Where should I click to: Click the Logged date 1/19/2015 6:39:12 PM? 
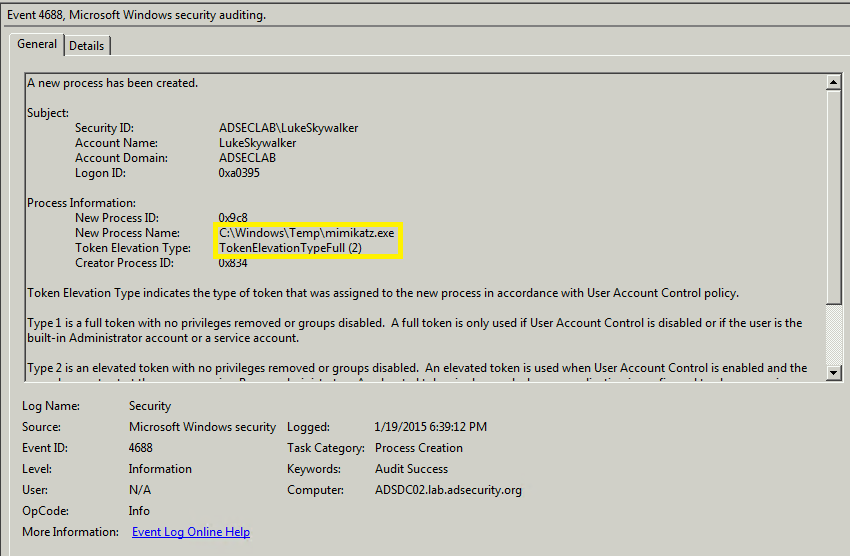coord(430,426)
